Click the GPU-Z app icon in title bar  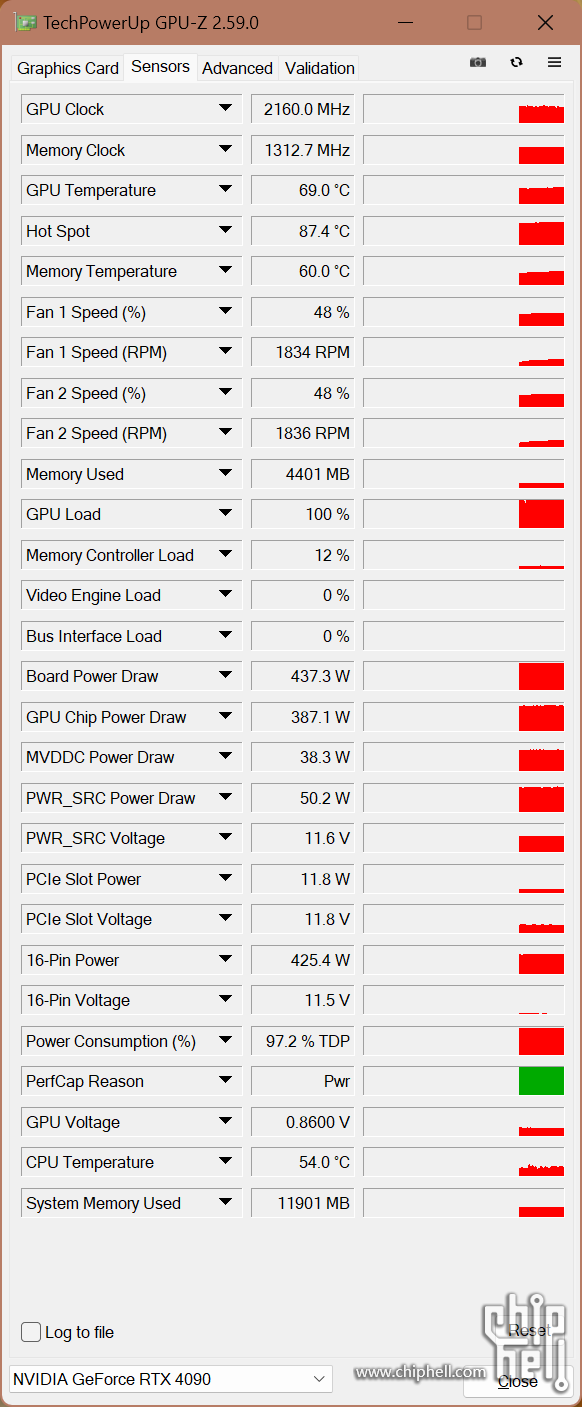point(26,22)
